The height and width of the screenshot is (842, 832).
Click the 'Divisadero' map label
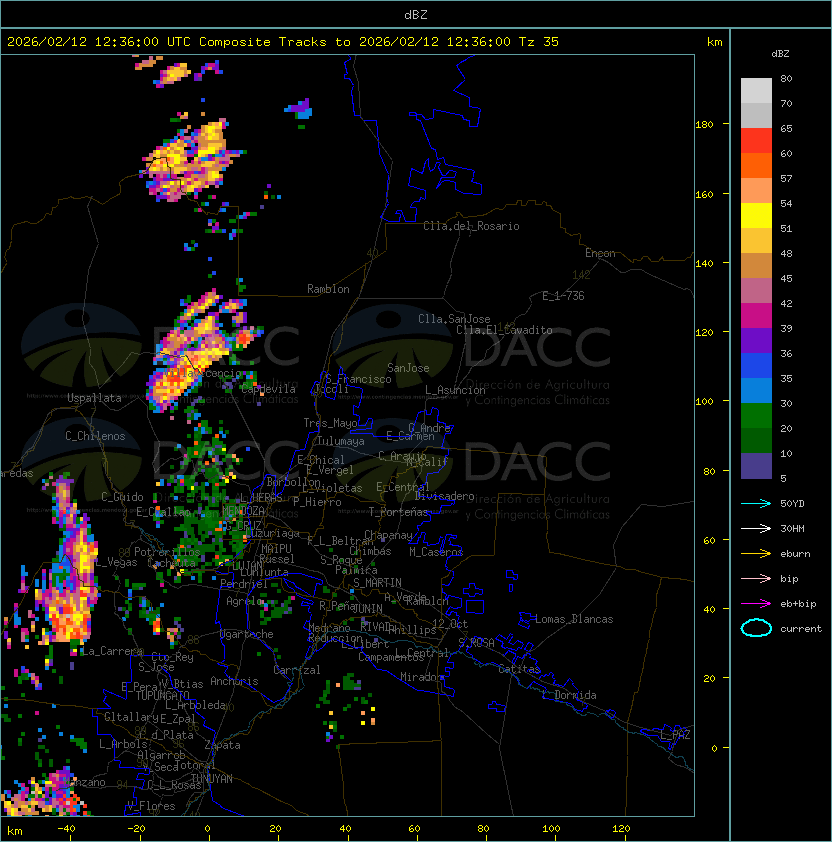444,496
